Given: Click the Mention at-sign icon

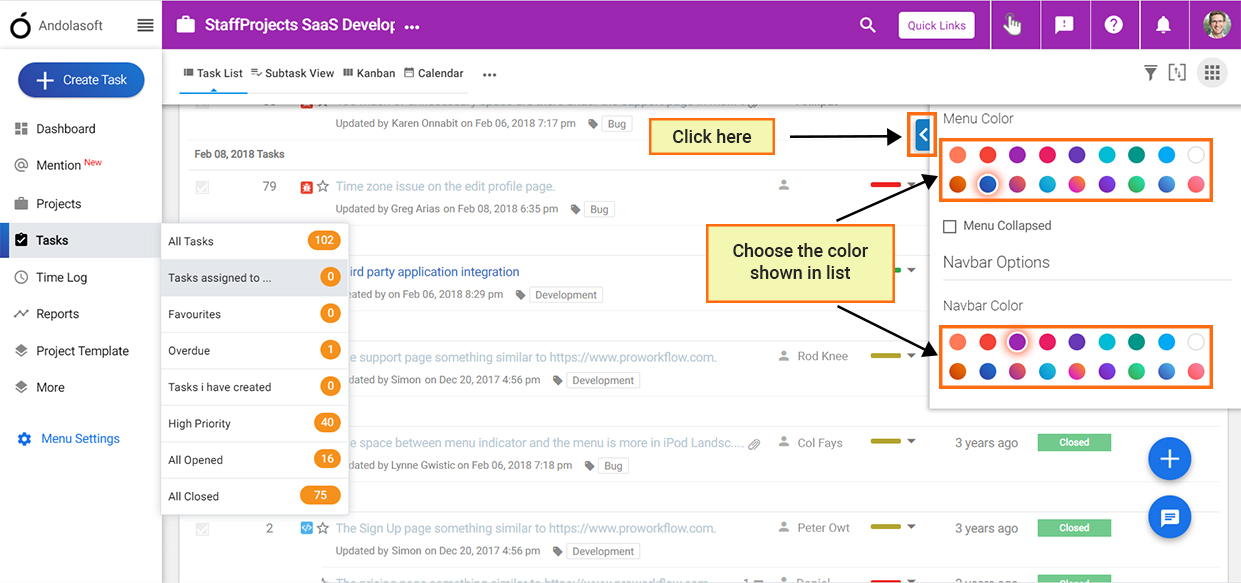Looking at the screenshot, I should coord(21,165).
